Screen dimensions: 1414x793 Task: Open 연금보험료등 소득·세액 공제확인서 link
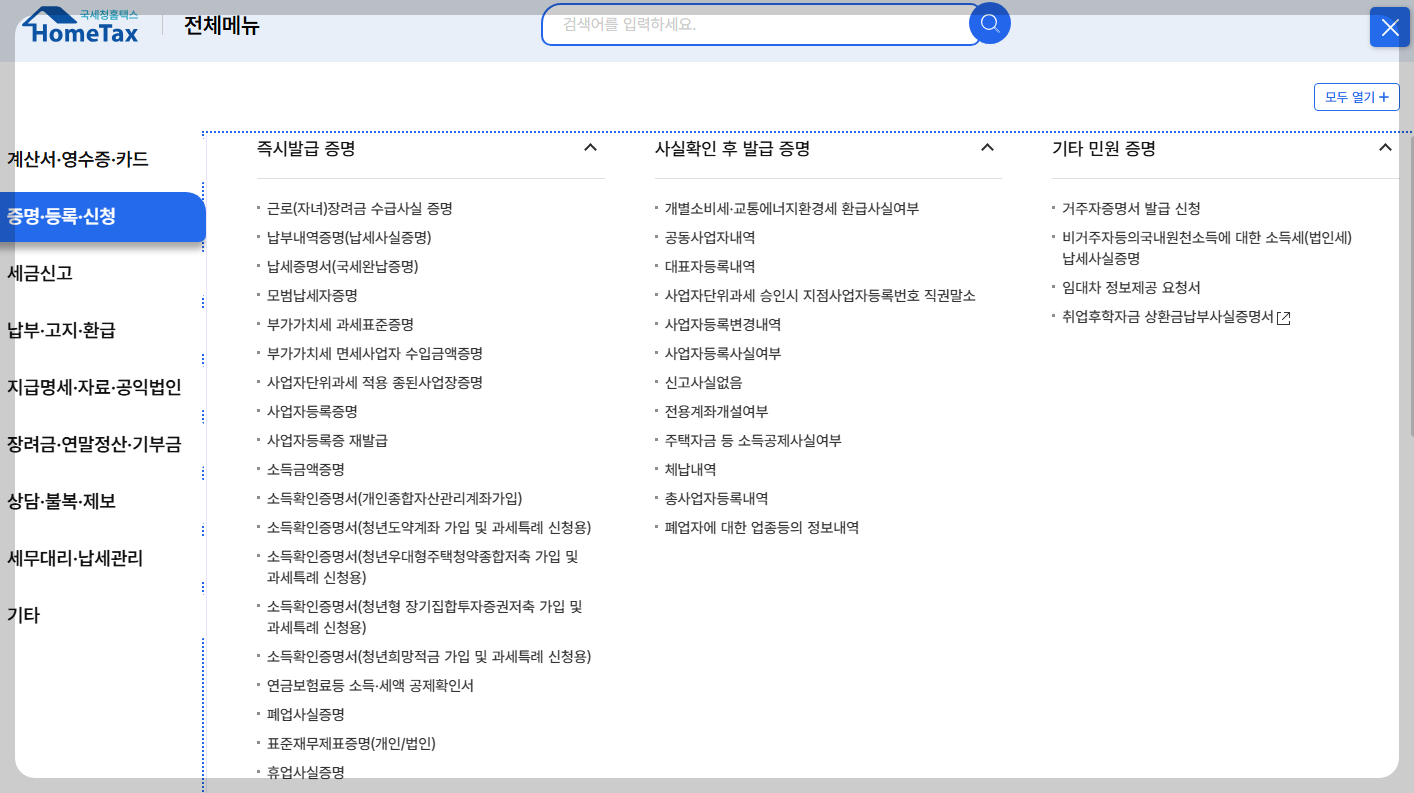click(370, 686)
